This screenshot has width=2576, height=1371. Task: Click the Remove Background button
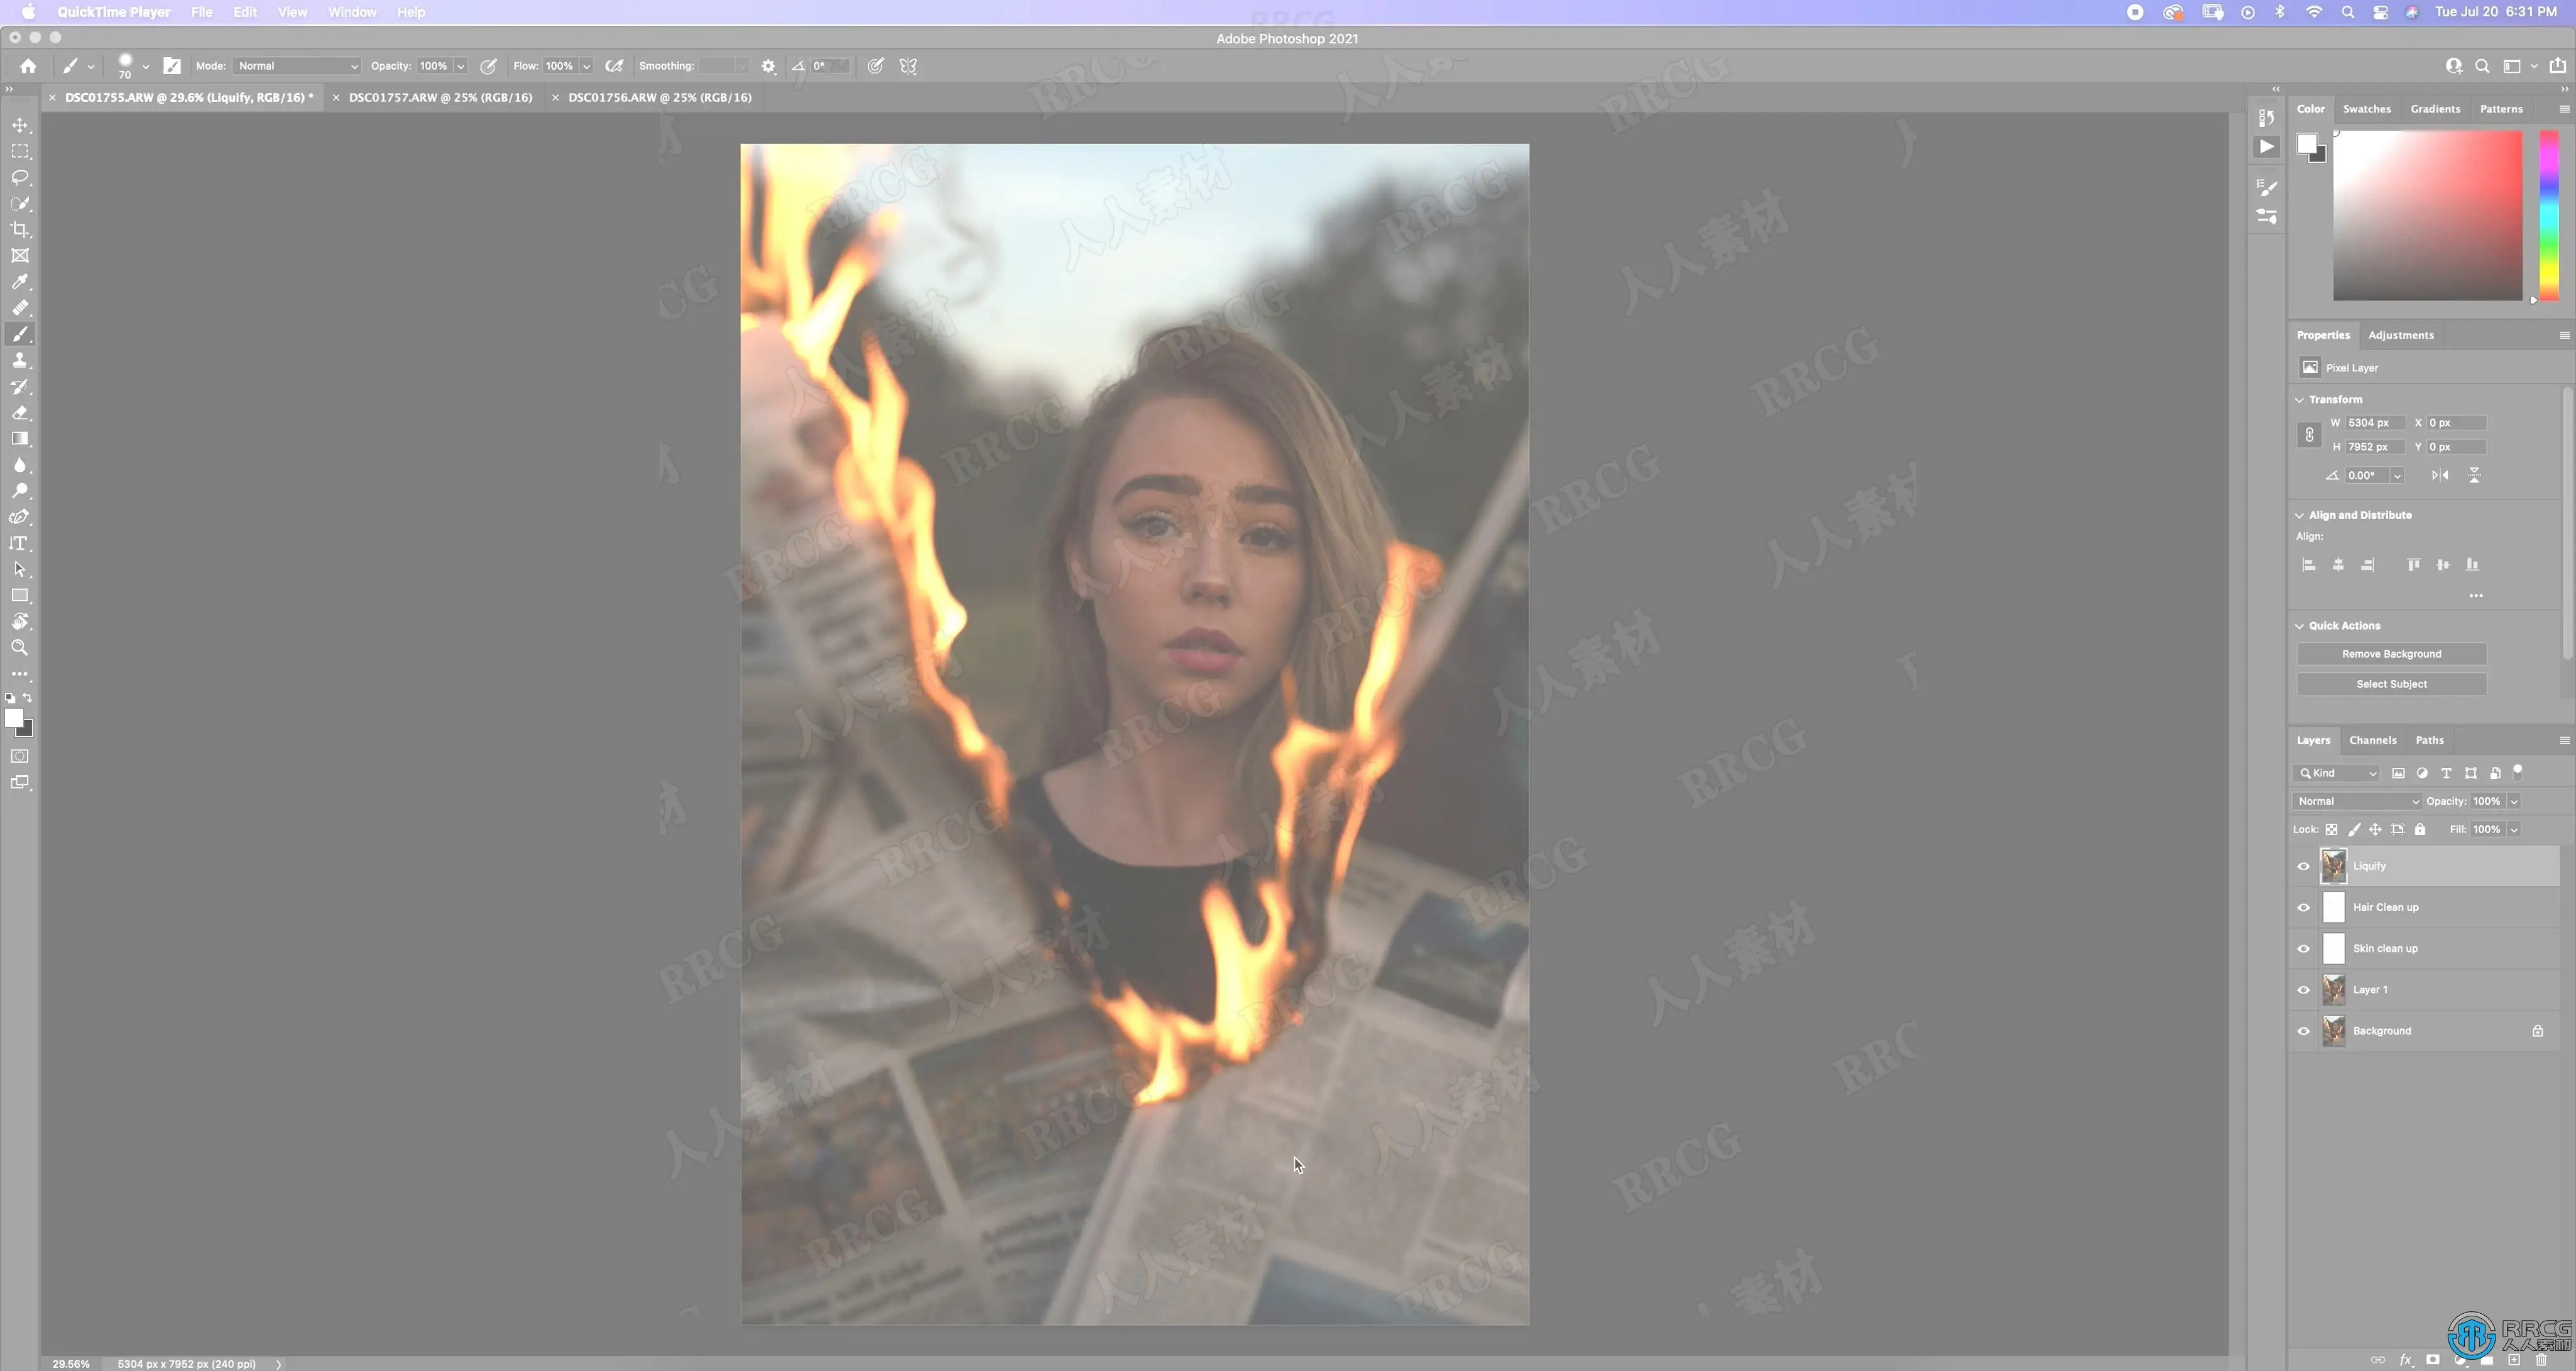[x=2391, y=654]
